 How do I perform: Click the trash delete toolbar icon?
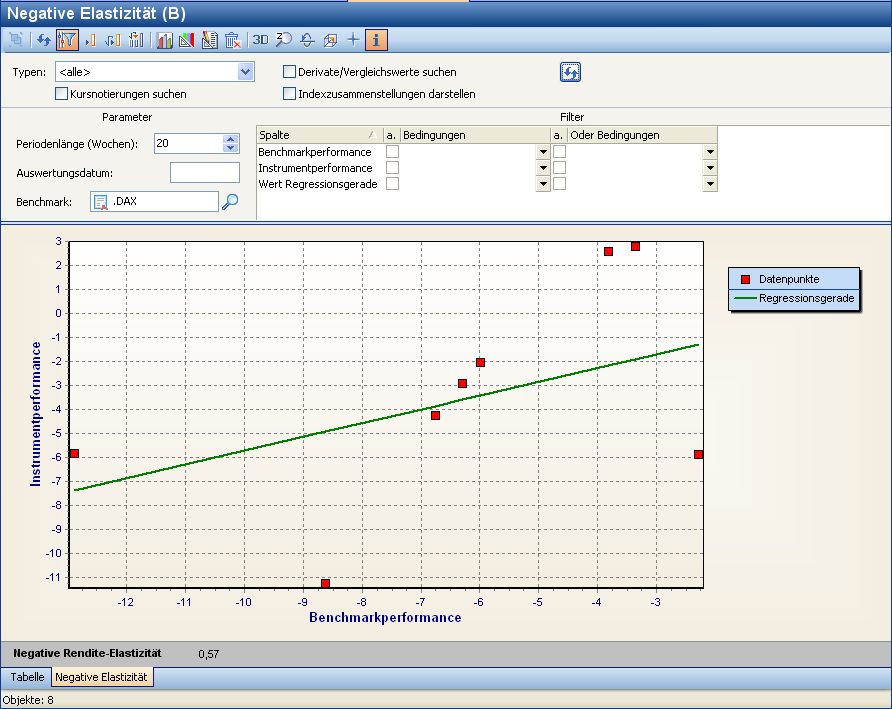pos(232,41)
